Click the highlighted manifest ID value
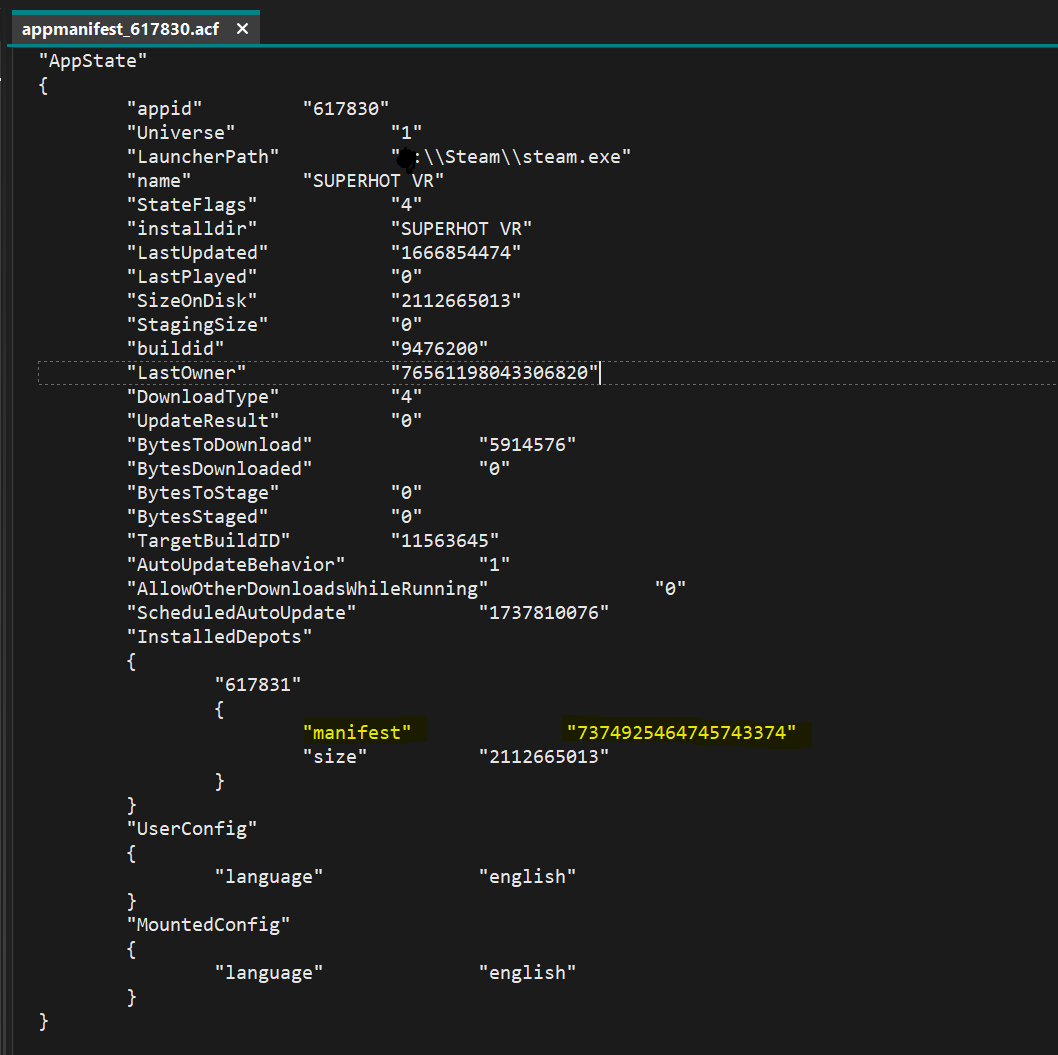The image size is (1058, 1055). [x=681, y=733]
